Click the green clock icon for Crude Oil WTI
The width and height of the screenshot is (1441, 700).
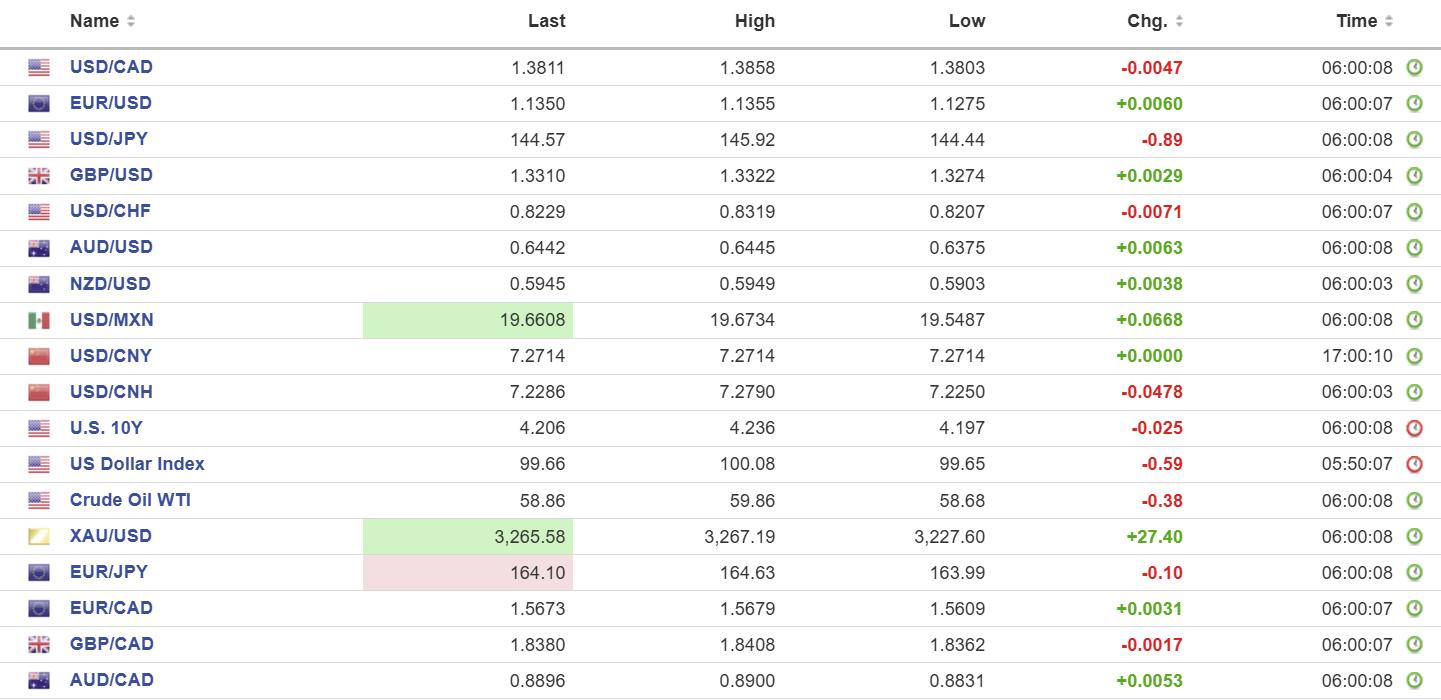click(1414, 500)
